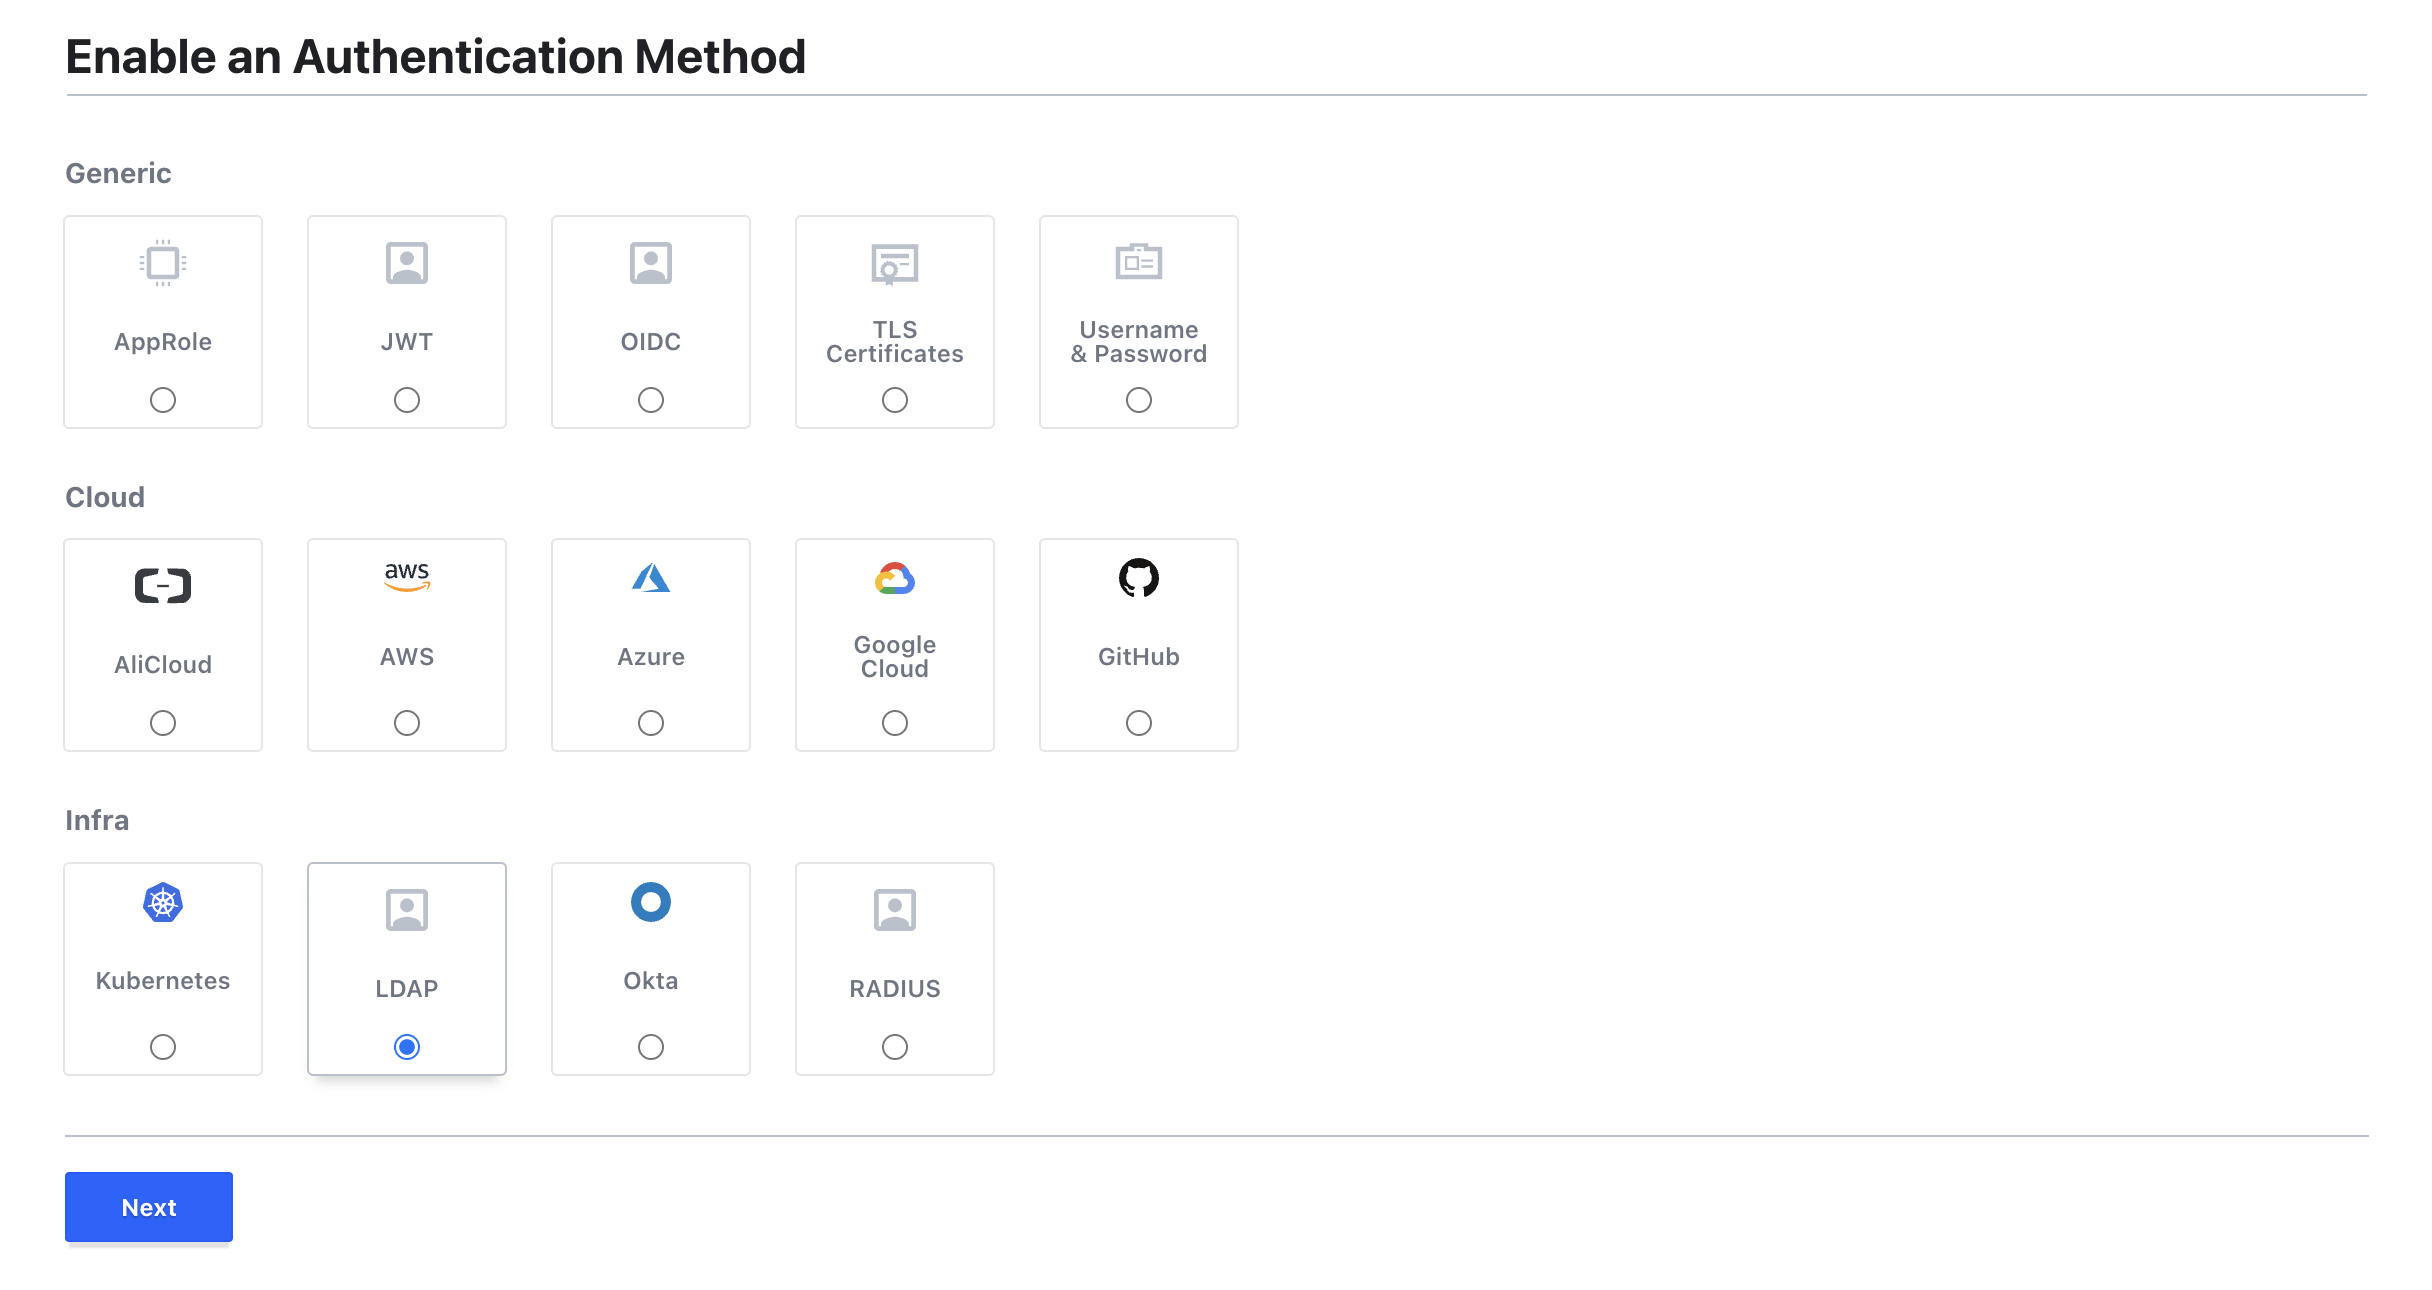Click the JWT label text
The image size is (2432, 1290).
(407, 342)
